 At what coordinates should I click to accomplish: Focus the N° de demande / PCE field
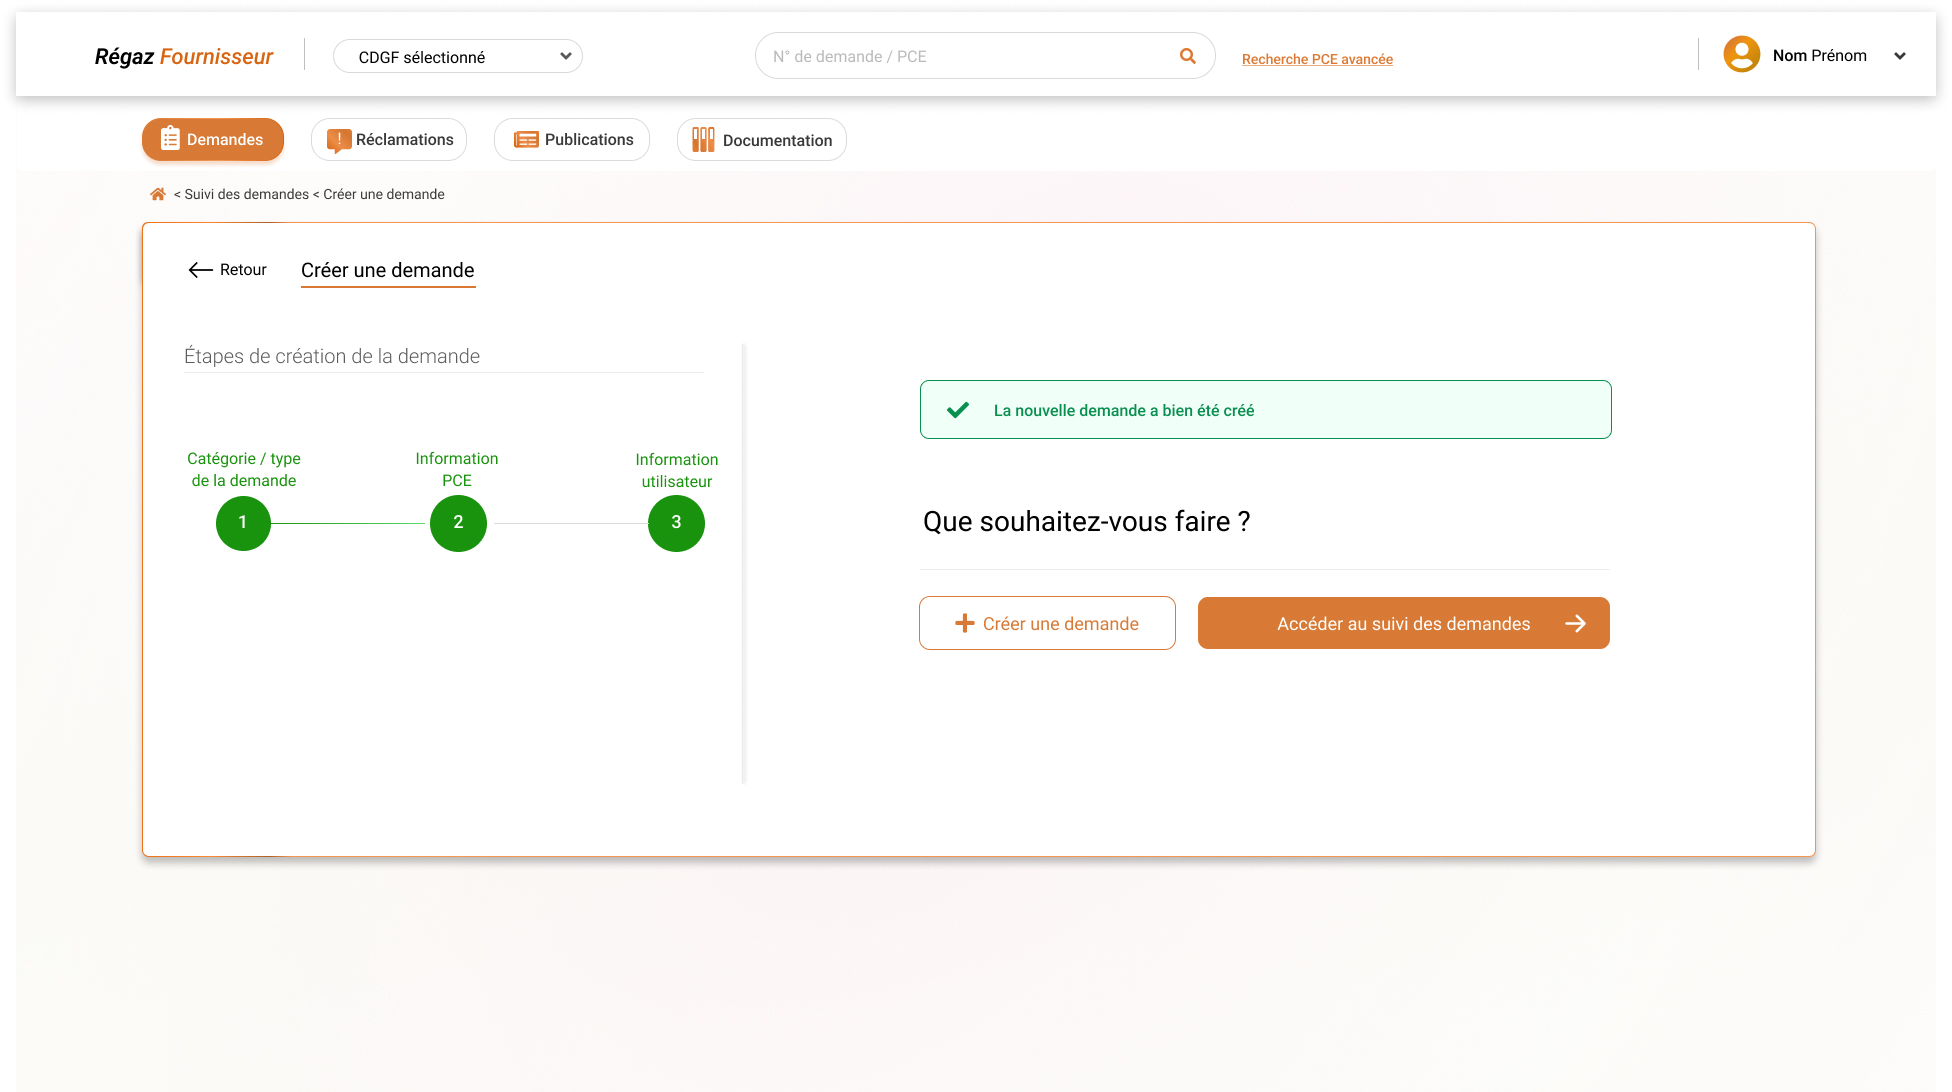960,56
